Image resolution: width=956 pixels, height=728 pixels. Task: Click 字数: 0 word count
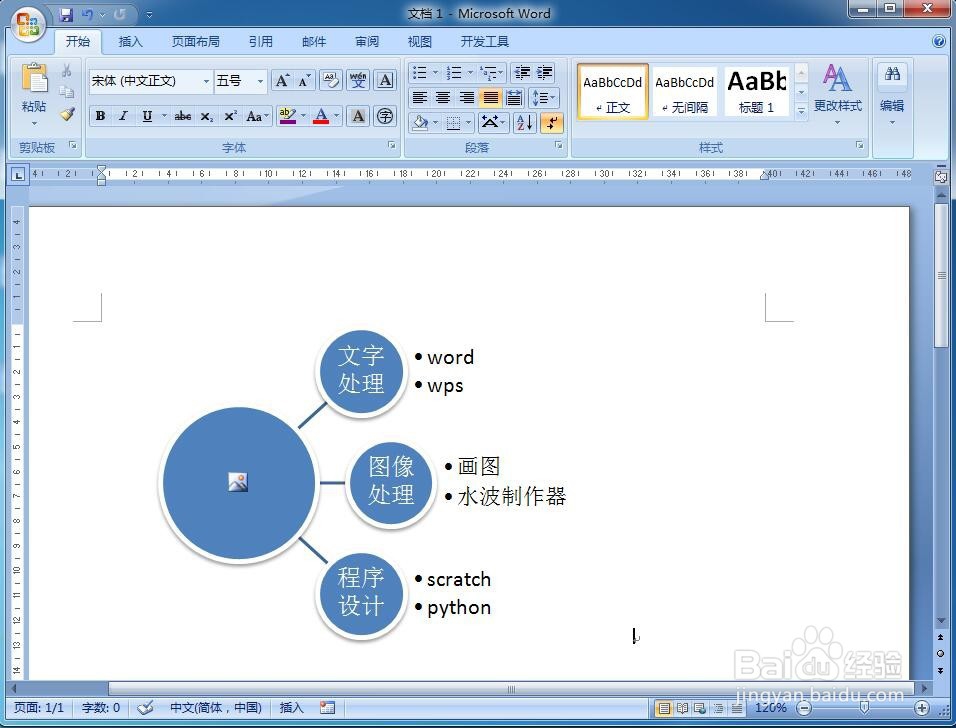tap(101, 707)
